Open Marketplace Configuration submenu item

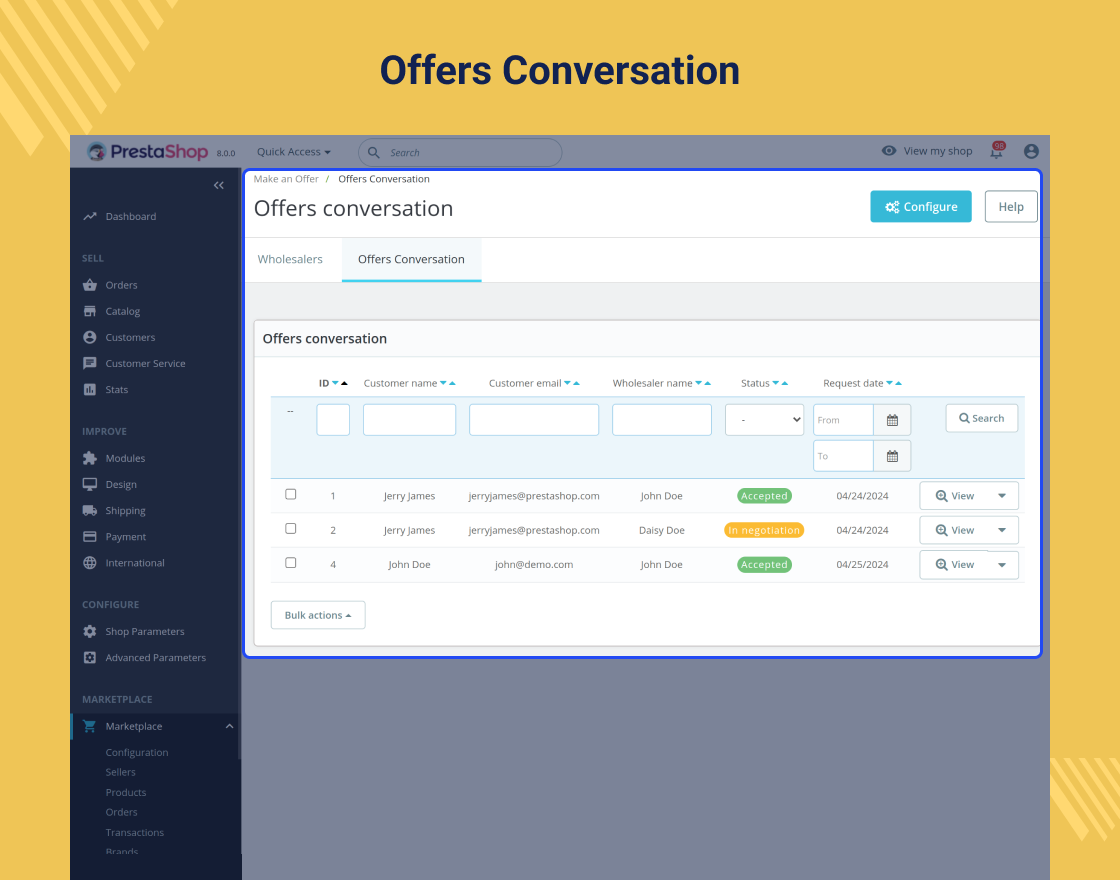[136, 752]
